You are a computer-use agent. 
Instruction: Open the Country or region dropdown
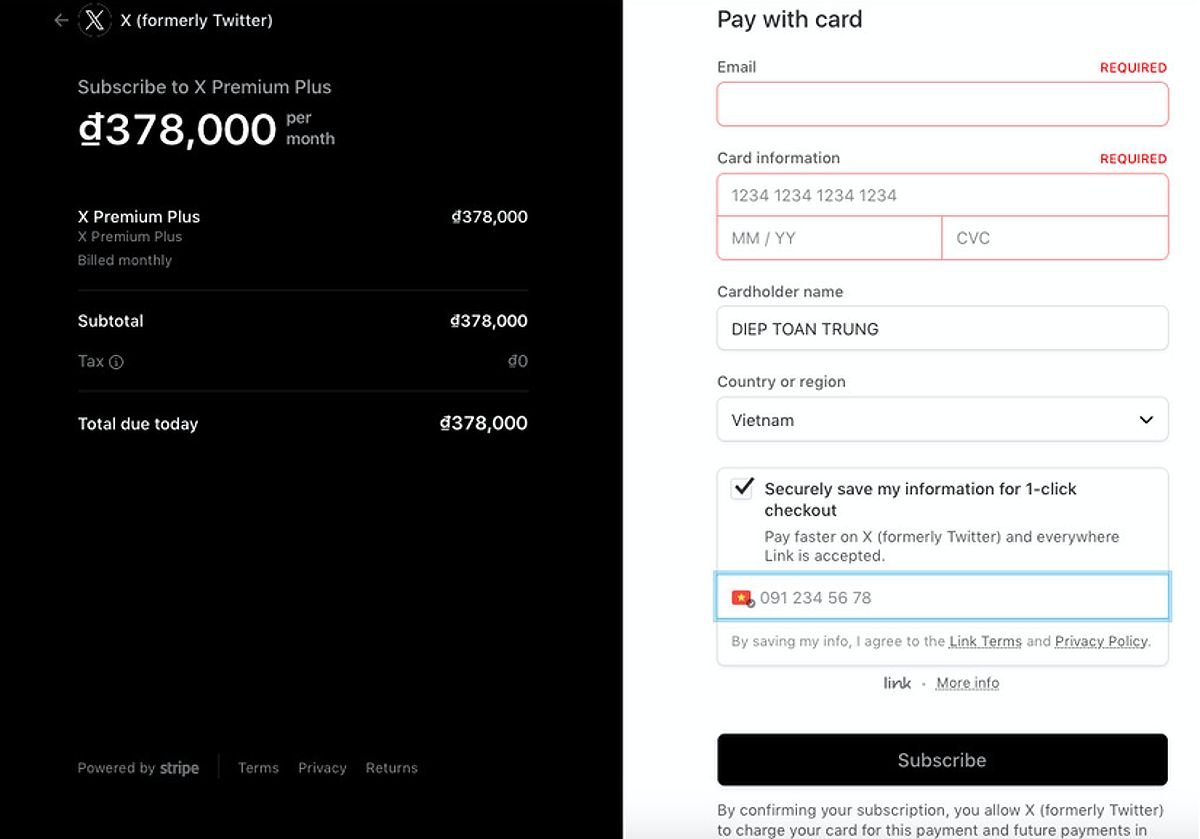click(x=942, y=420)
